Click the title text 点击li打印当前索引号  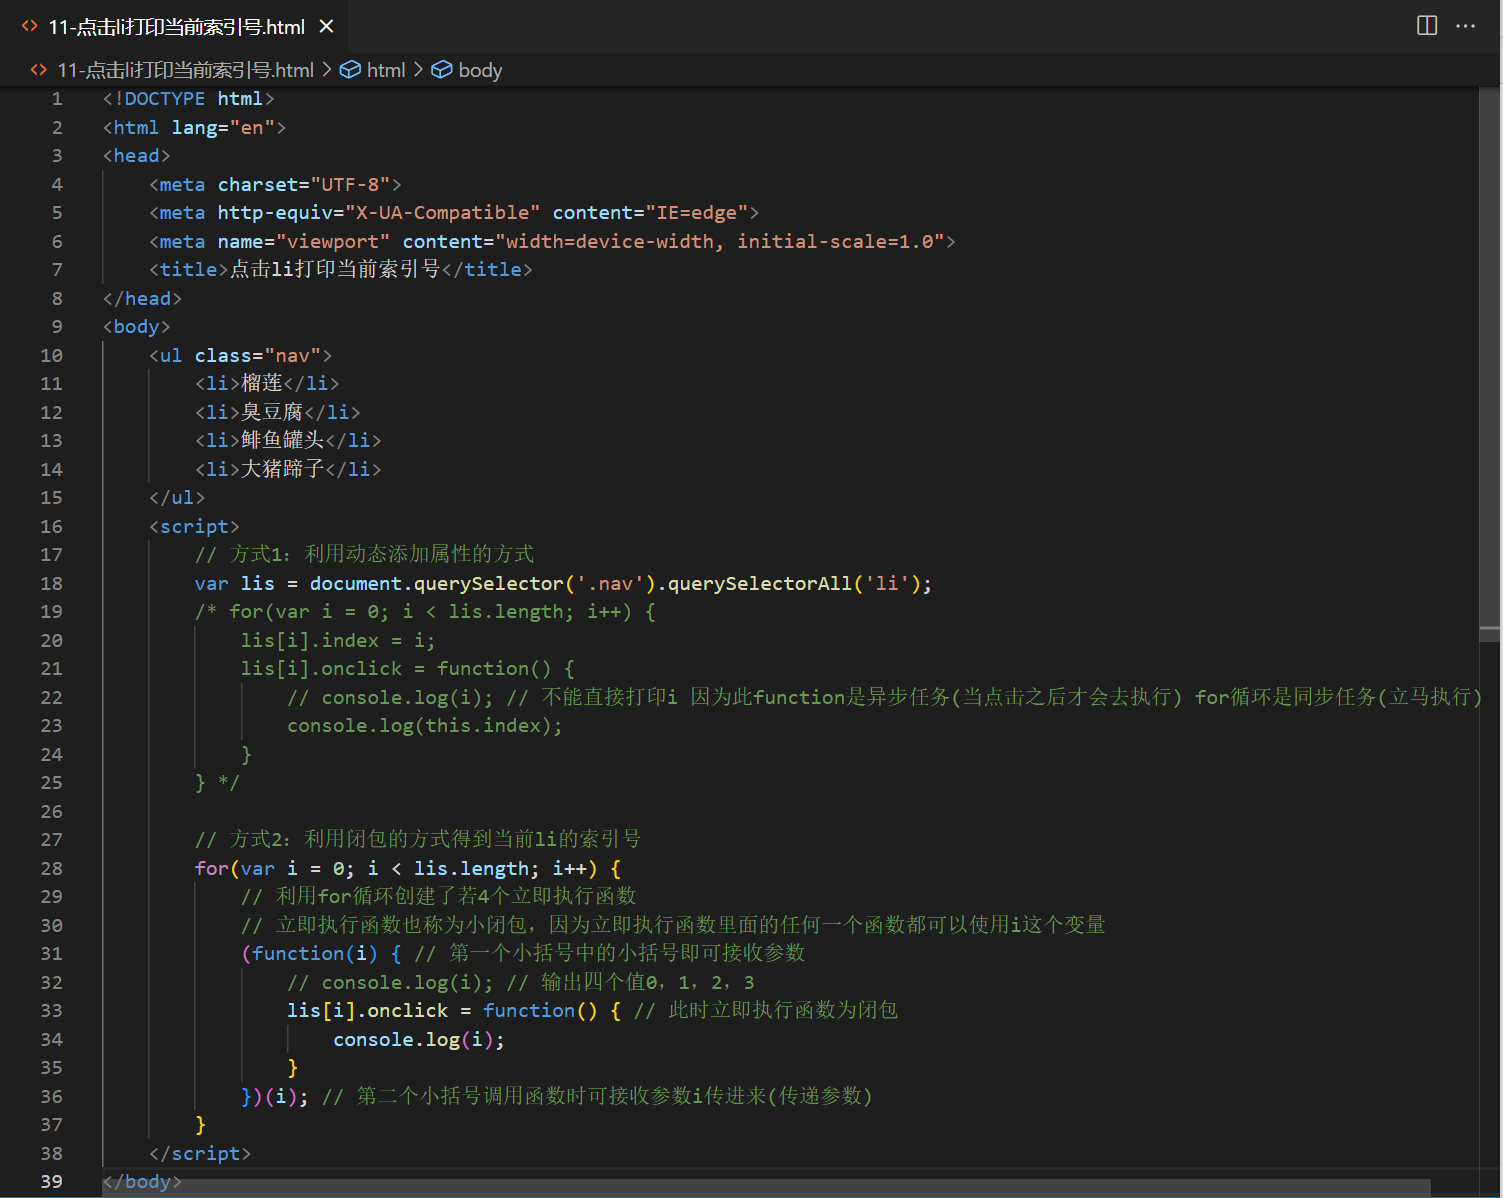click(x=335, y=270)
